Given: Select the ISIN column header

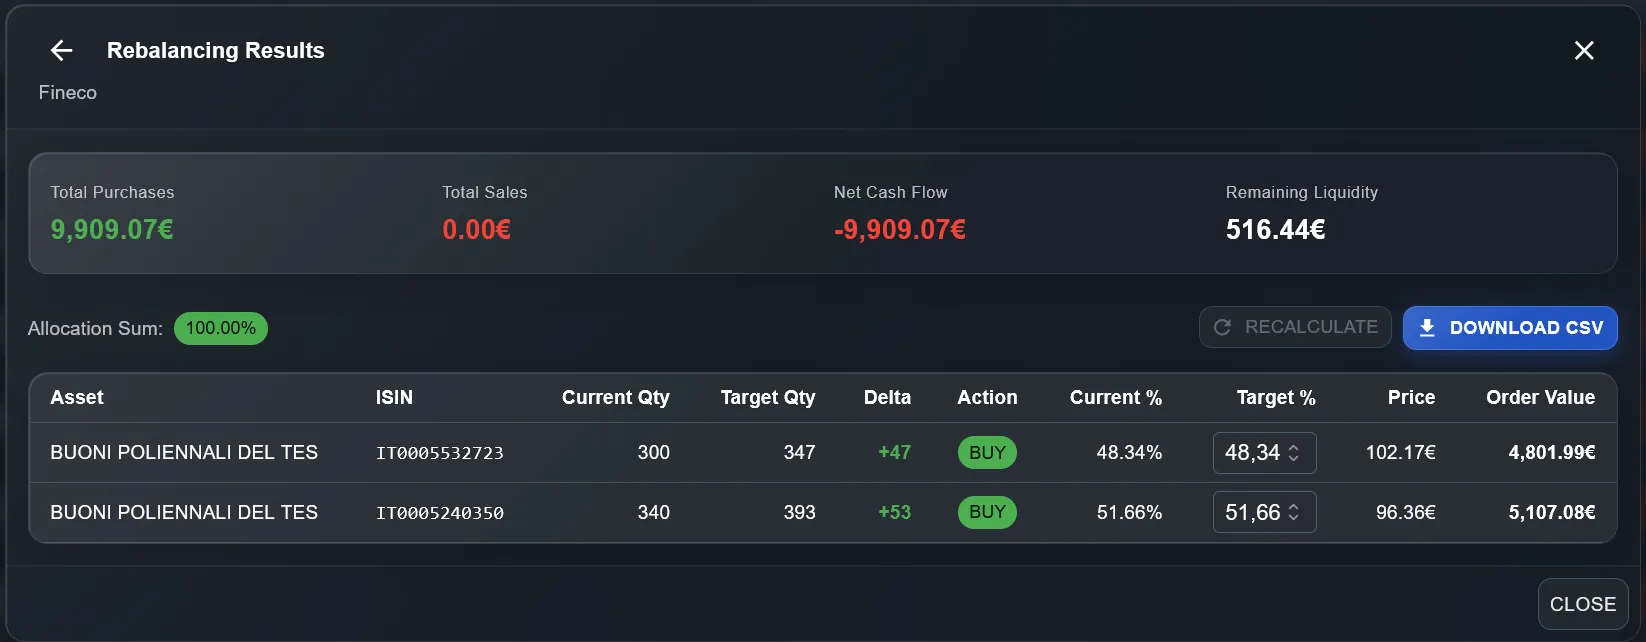Looking at the screenshot, I should (x=394, y=397).
